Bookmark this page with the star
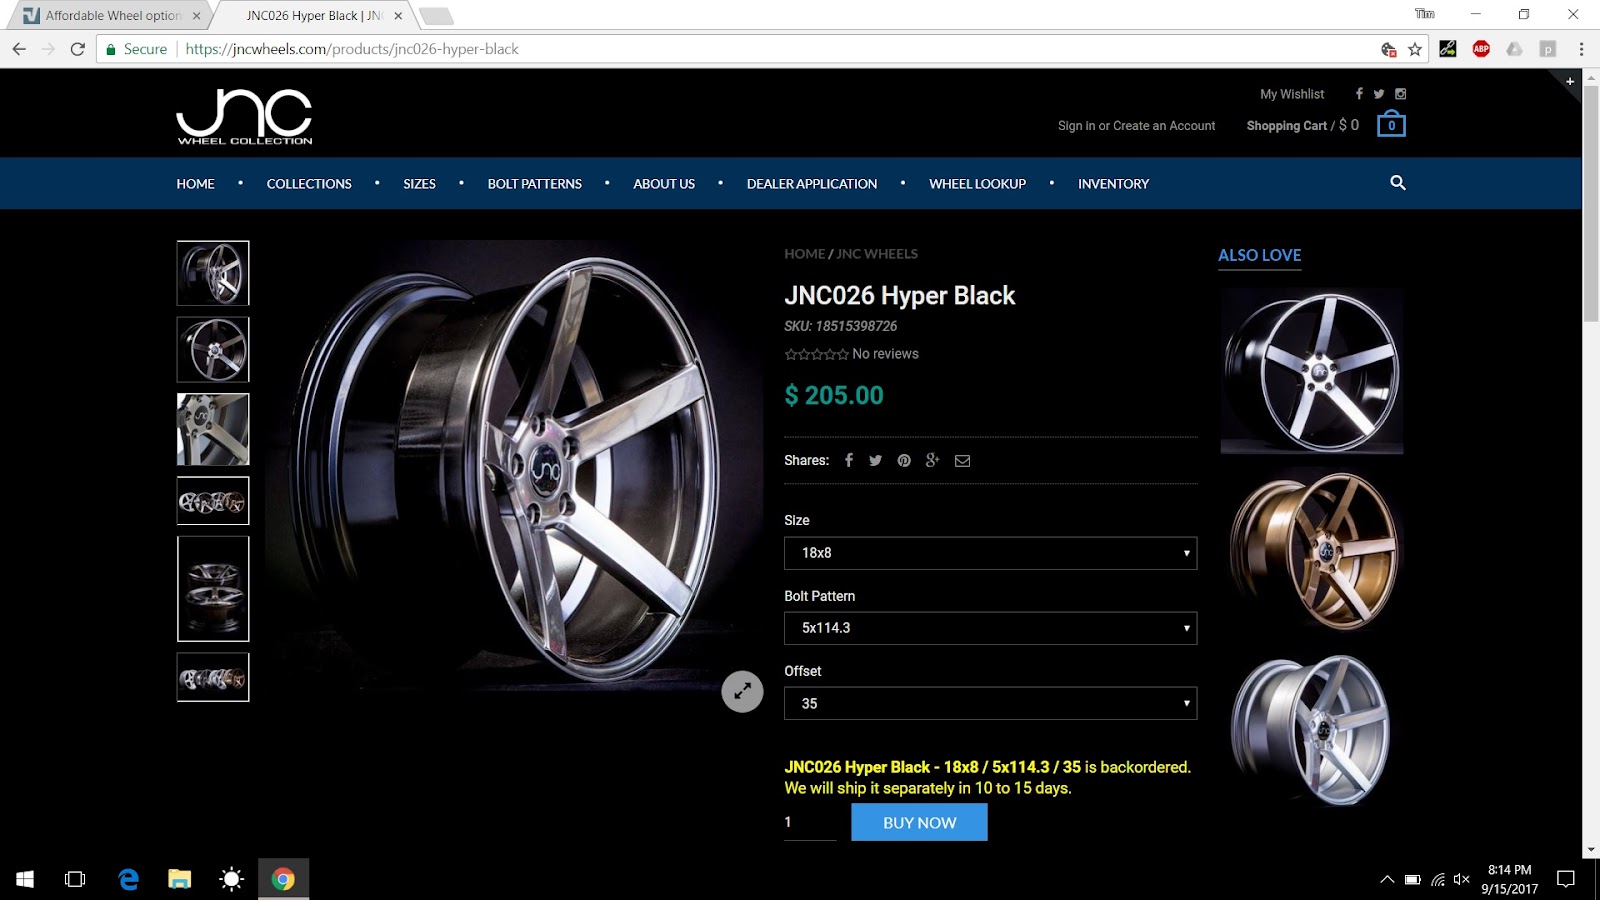Screen dimensions: 1600x900 pyautogui.click(x=1415, y=49)
